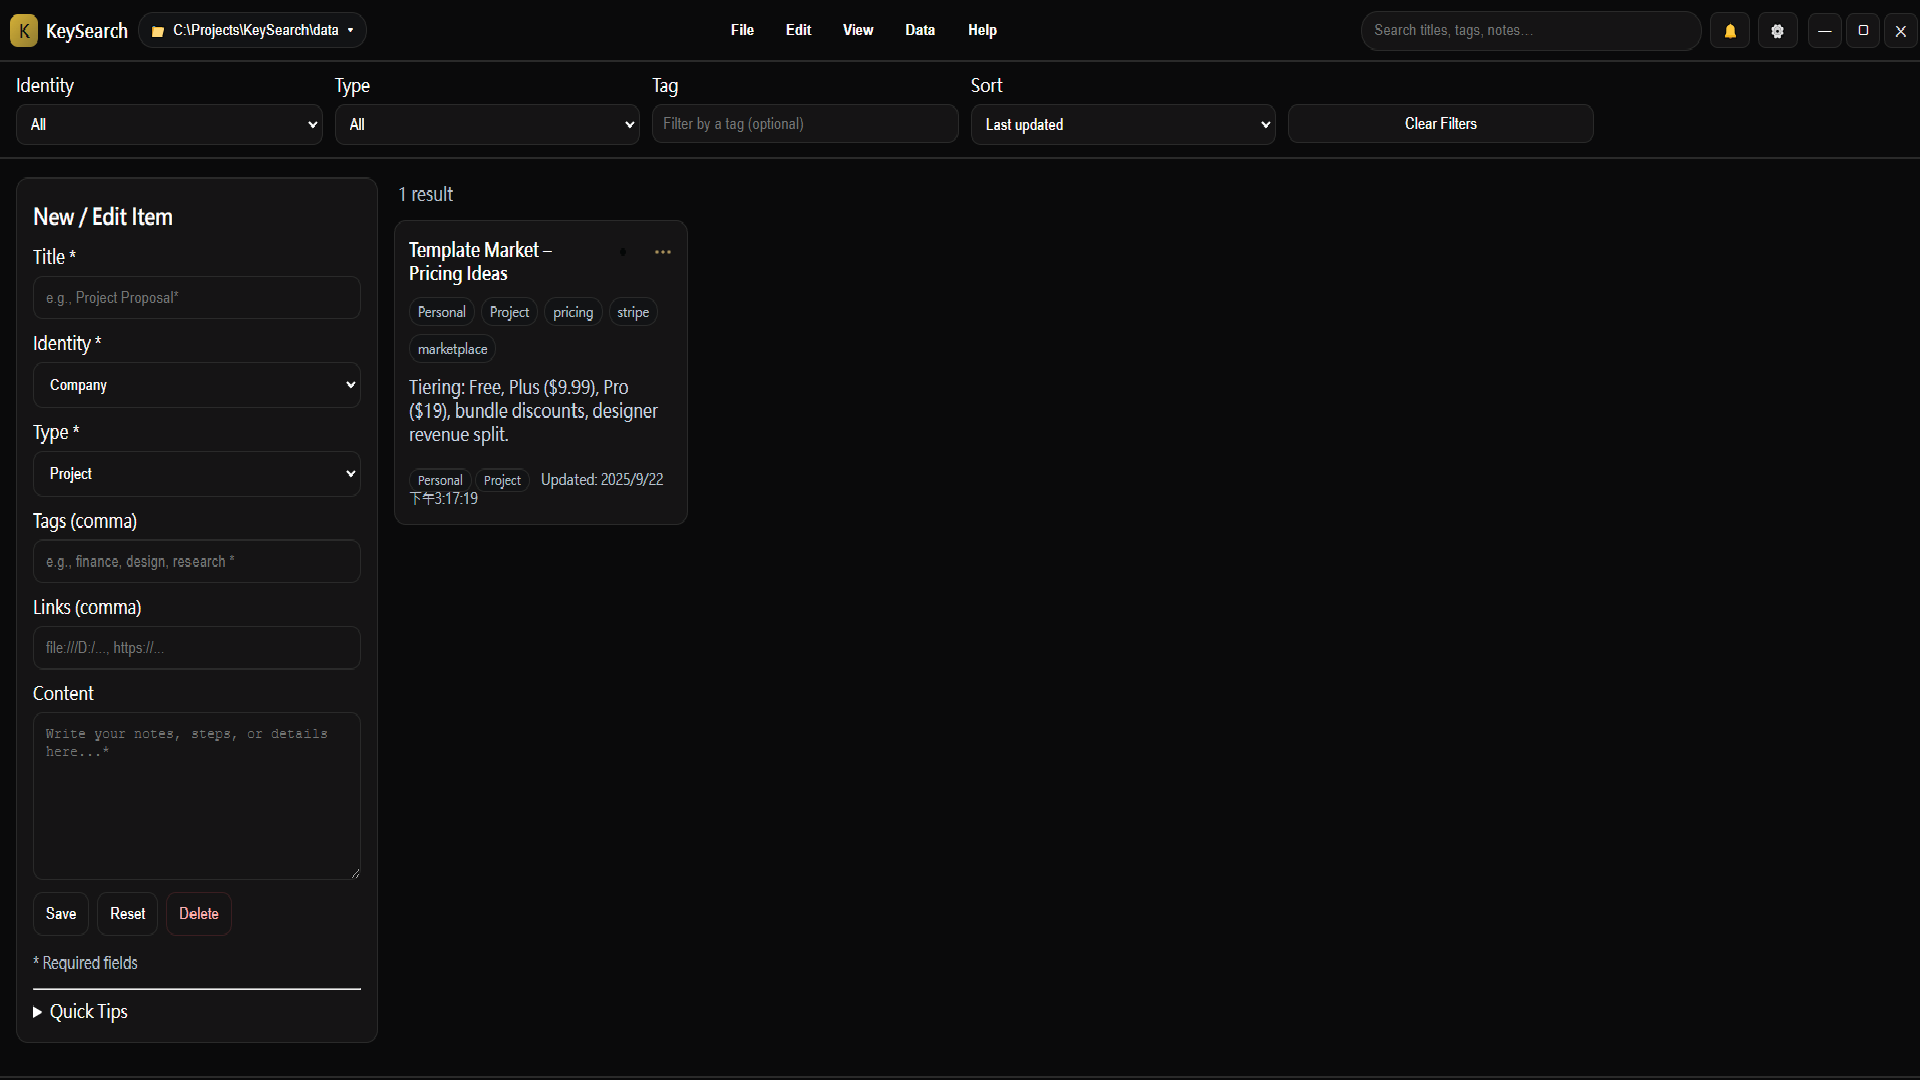Focus the search titles, tags, notes field
This screenshot has width=1920, height=1080.
pyautogui.click(x=1530, y=31)
